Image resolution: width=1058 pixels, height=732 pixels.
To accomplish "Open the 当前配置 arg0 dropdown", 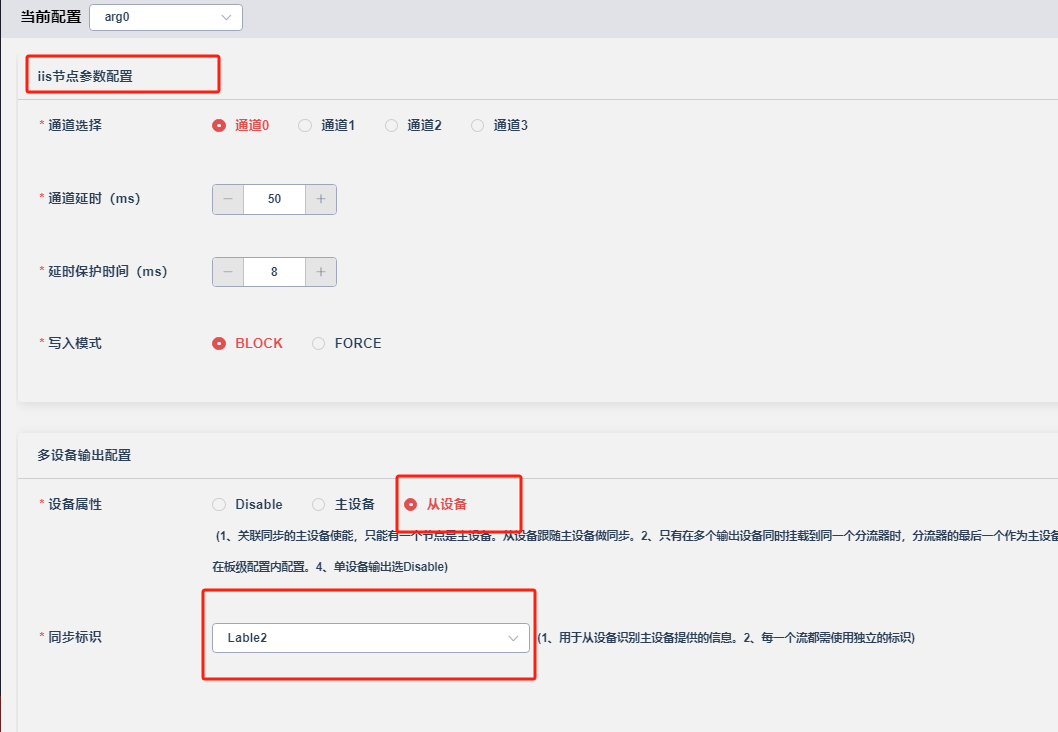I will click(x=165, y=18).
